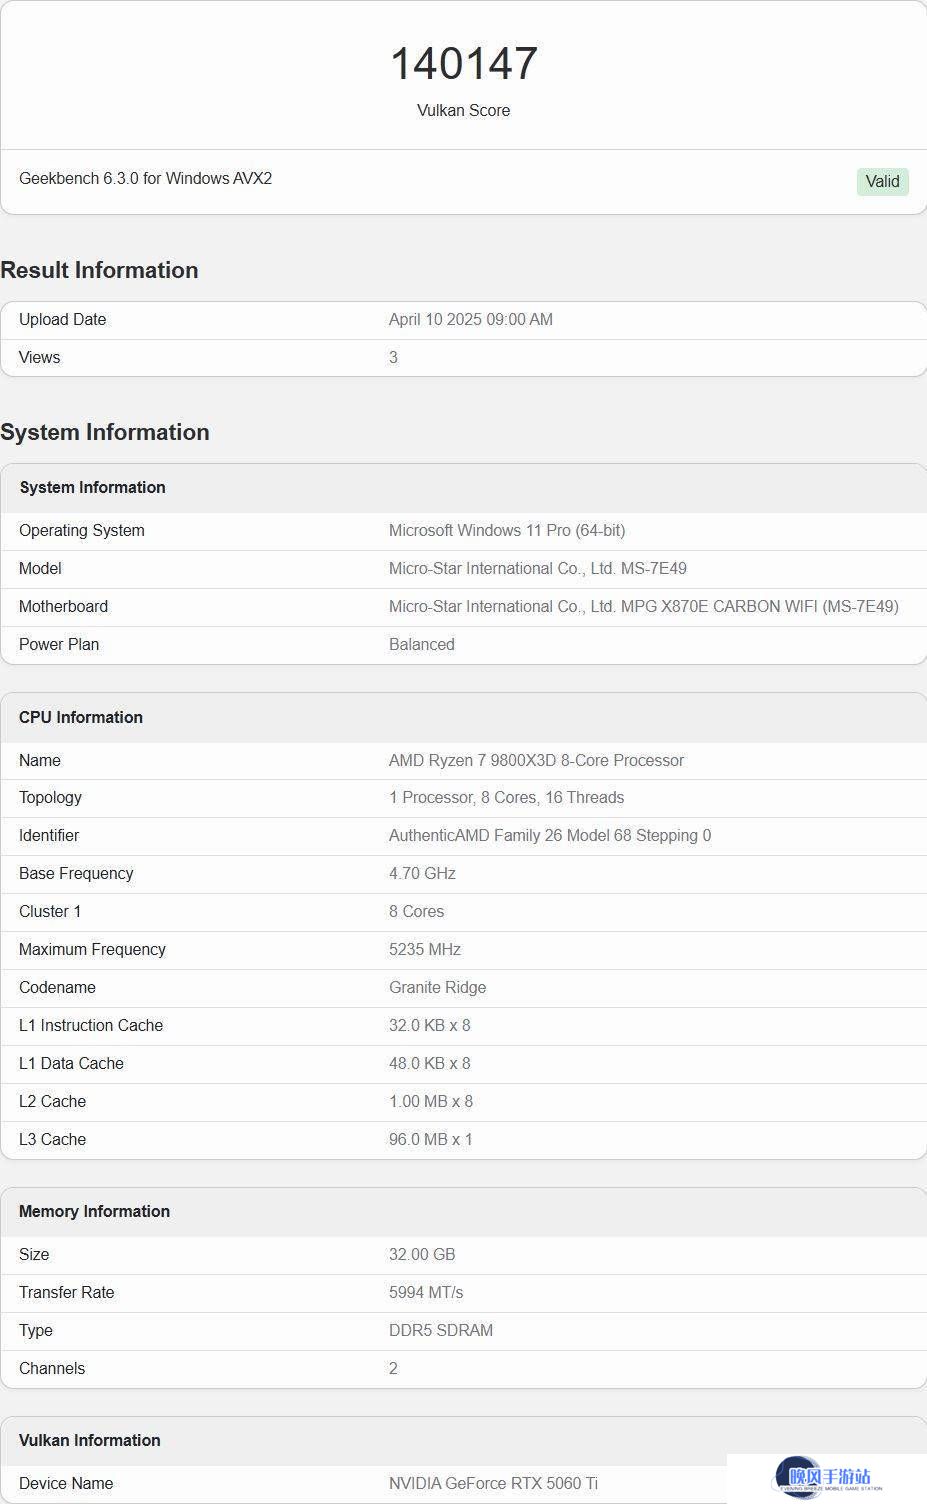Click the '5235 MHz' maximum frequency value
Screen dimensions: 927x1504
pyautogui.click(x=425, y=950)
